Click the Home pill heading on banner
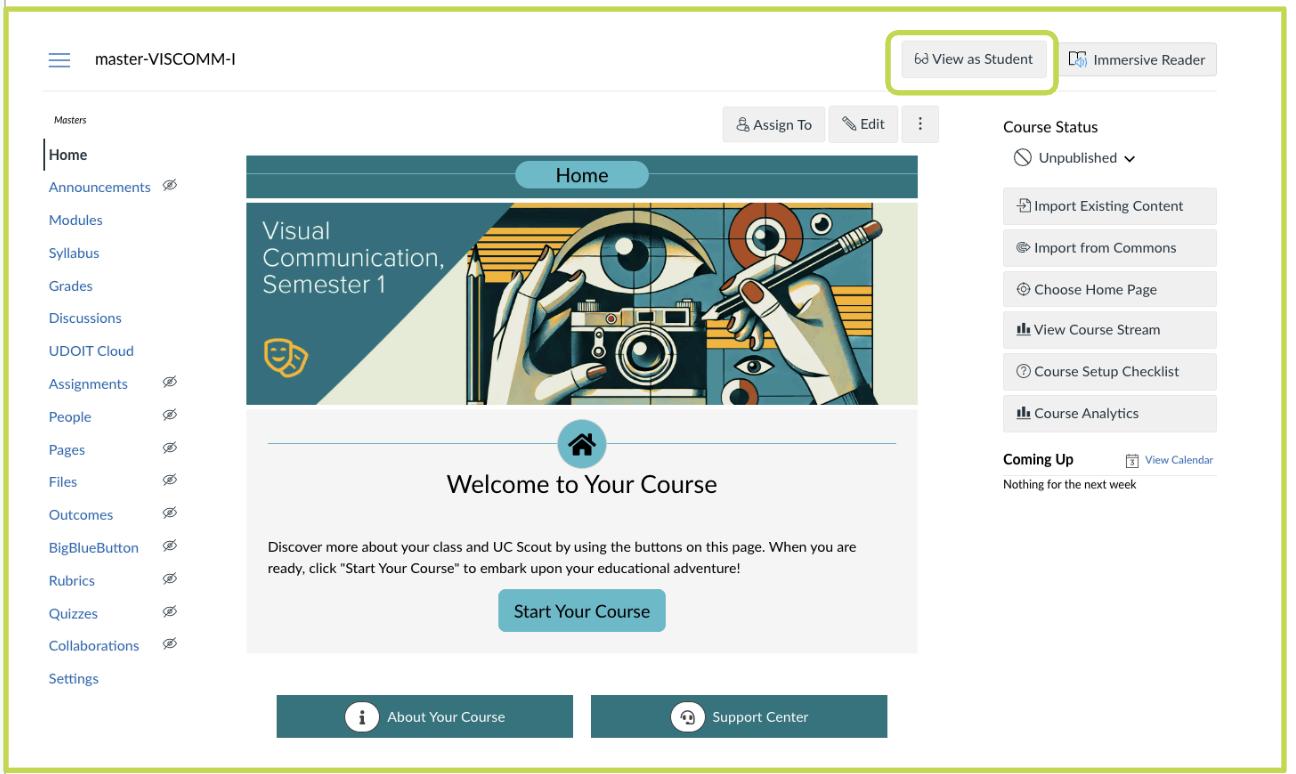 coord(581,176)
